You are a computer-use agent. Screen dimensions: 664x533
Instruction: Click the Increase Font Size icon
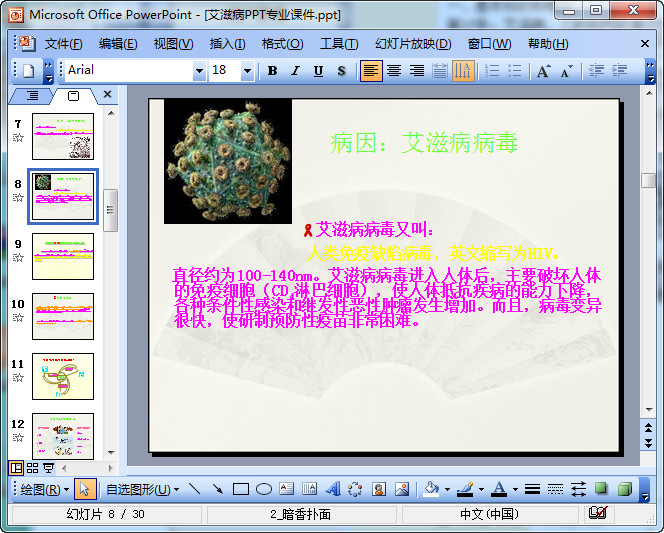pos(543,71)
